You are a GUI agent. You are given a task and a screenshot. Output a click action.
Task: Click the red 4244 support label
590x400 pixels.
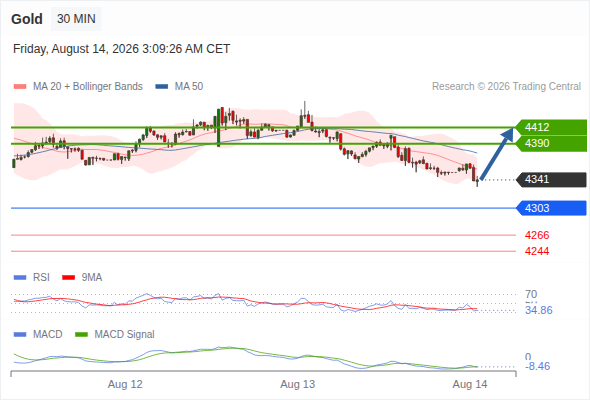coord(537,251)
